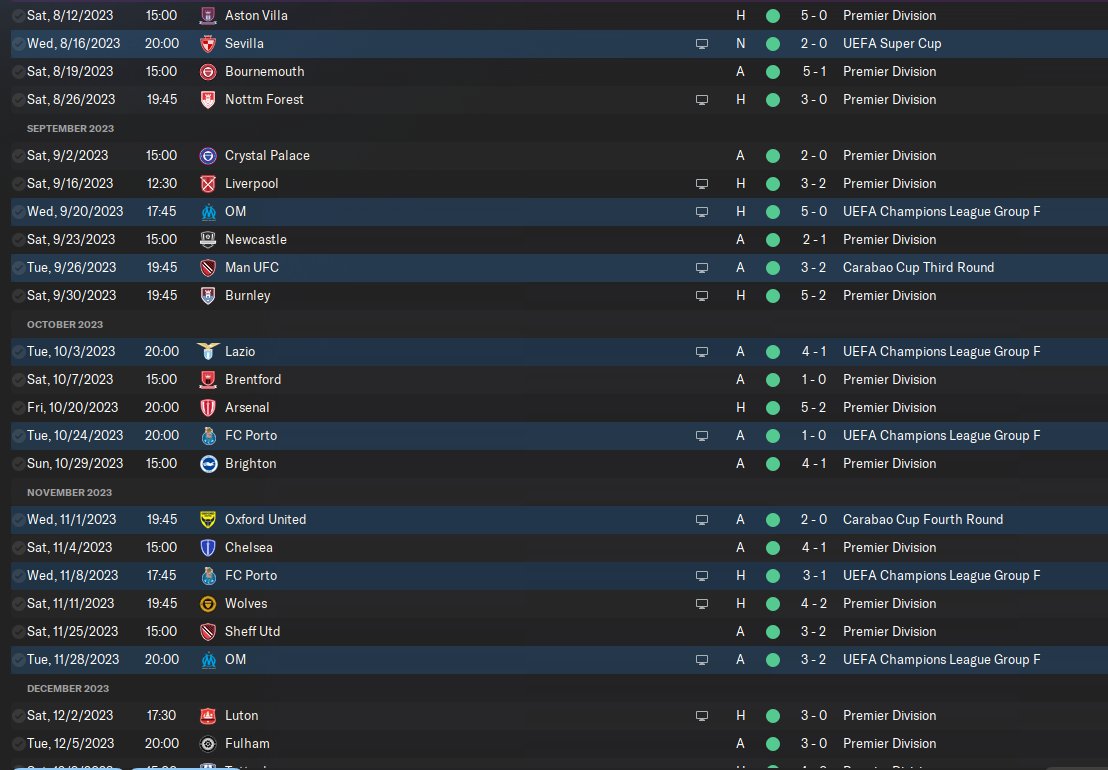
Task: Open the UEFA Super Cup competition link
Action: [x=892, y=44]
